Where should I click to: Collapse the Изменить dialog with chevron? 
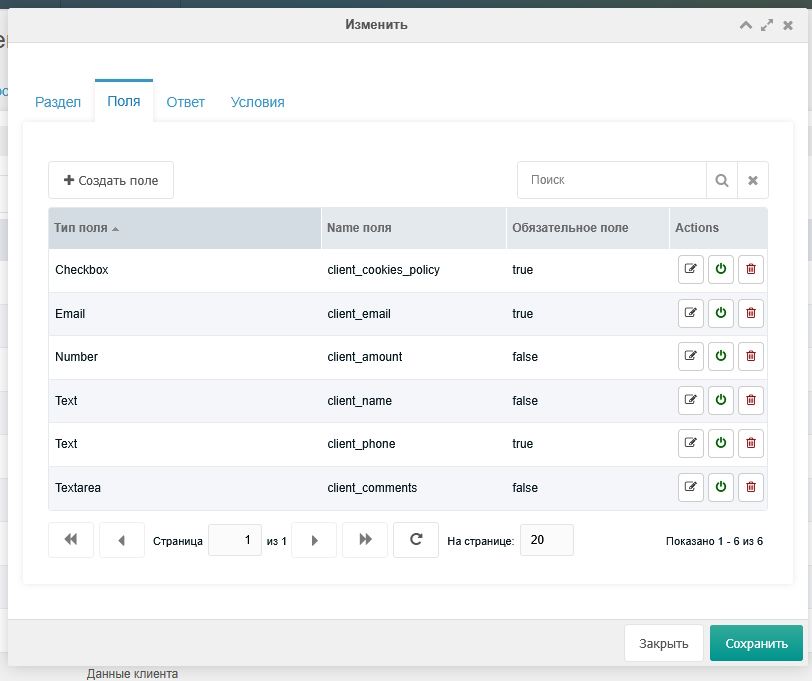click(746, 25)
